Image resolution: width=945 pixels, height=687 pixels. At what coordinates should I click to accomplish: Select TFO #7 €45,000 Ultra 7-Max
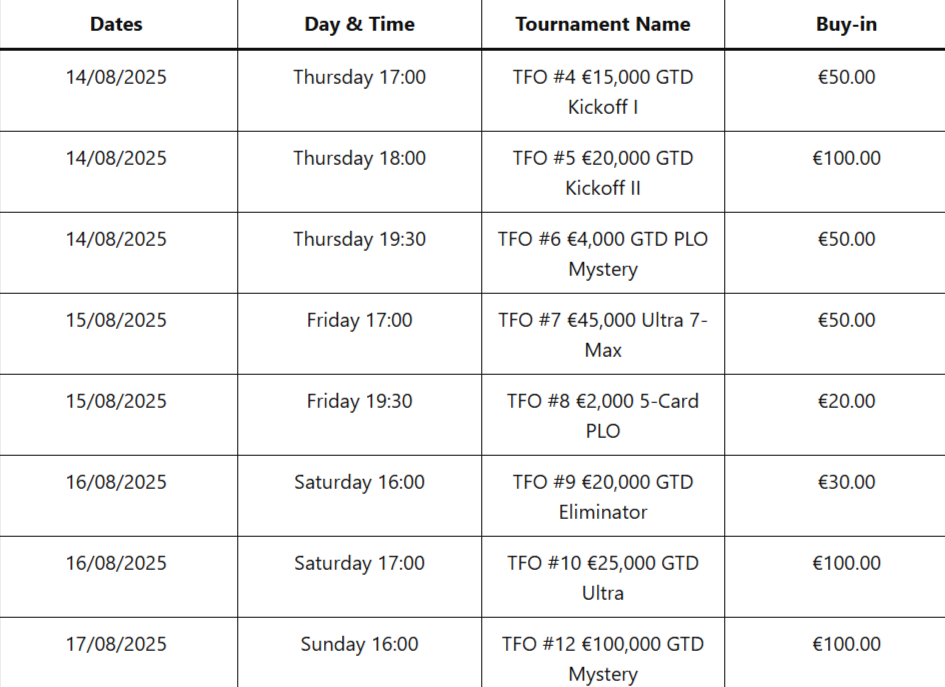pyautogui.click(x=603, y=334)
